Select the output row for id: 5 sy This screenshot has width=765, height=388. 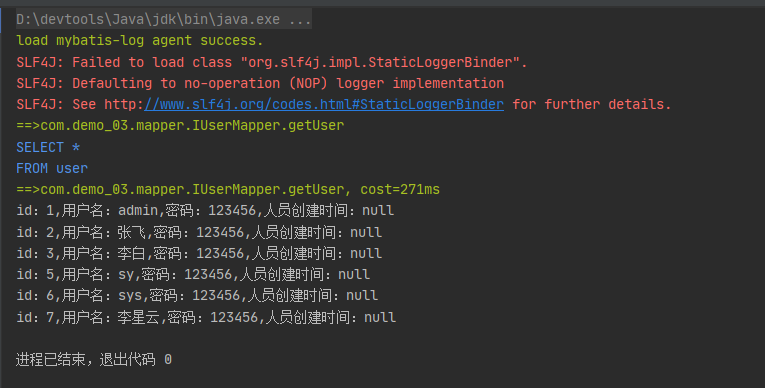coord(193,274)
